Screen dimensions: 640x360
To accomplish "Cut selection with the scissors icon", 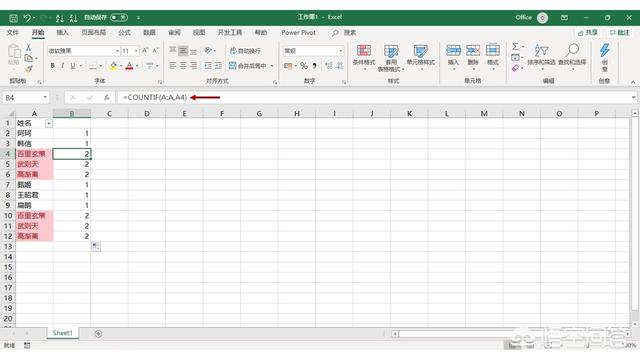I will (x=29, y=48).
